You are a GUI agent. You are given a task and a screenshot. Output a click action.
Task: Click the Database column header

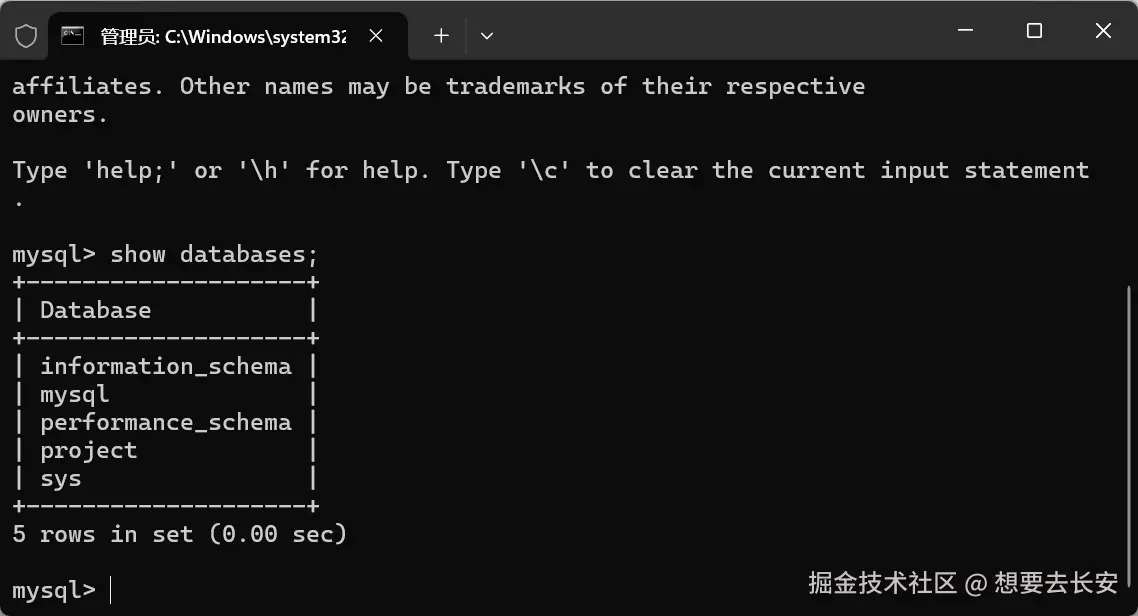(96, 311)
